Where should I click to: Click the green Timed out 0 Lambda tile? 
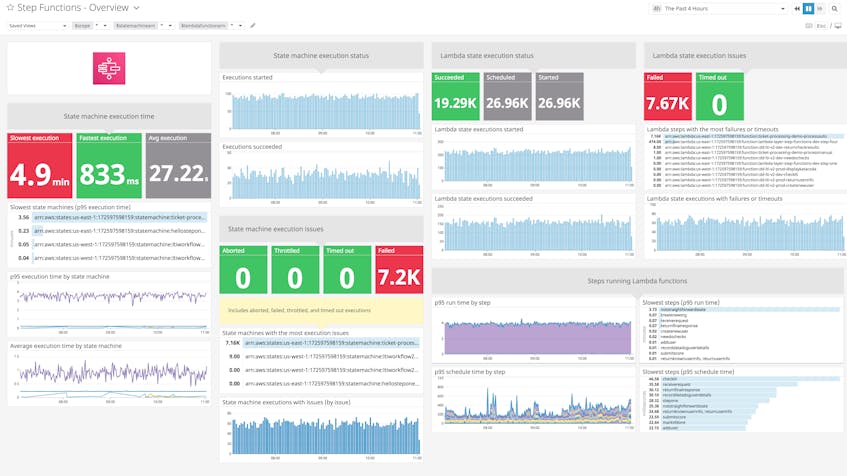720,96
